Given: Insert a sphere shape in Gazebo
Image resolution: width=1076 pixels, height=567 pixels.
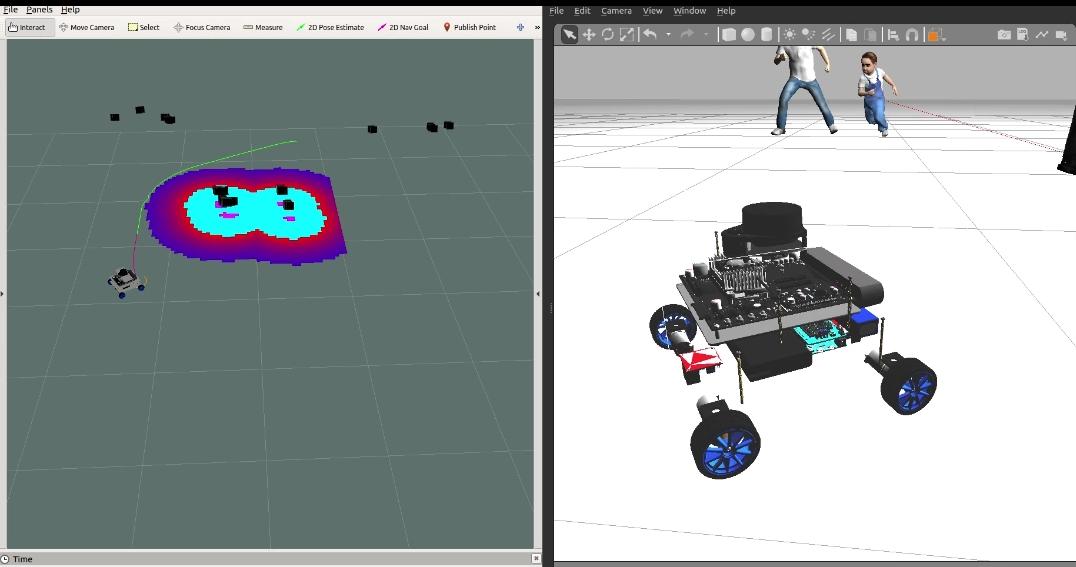Looking at the screenshot, I should point(748,34).
